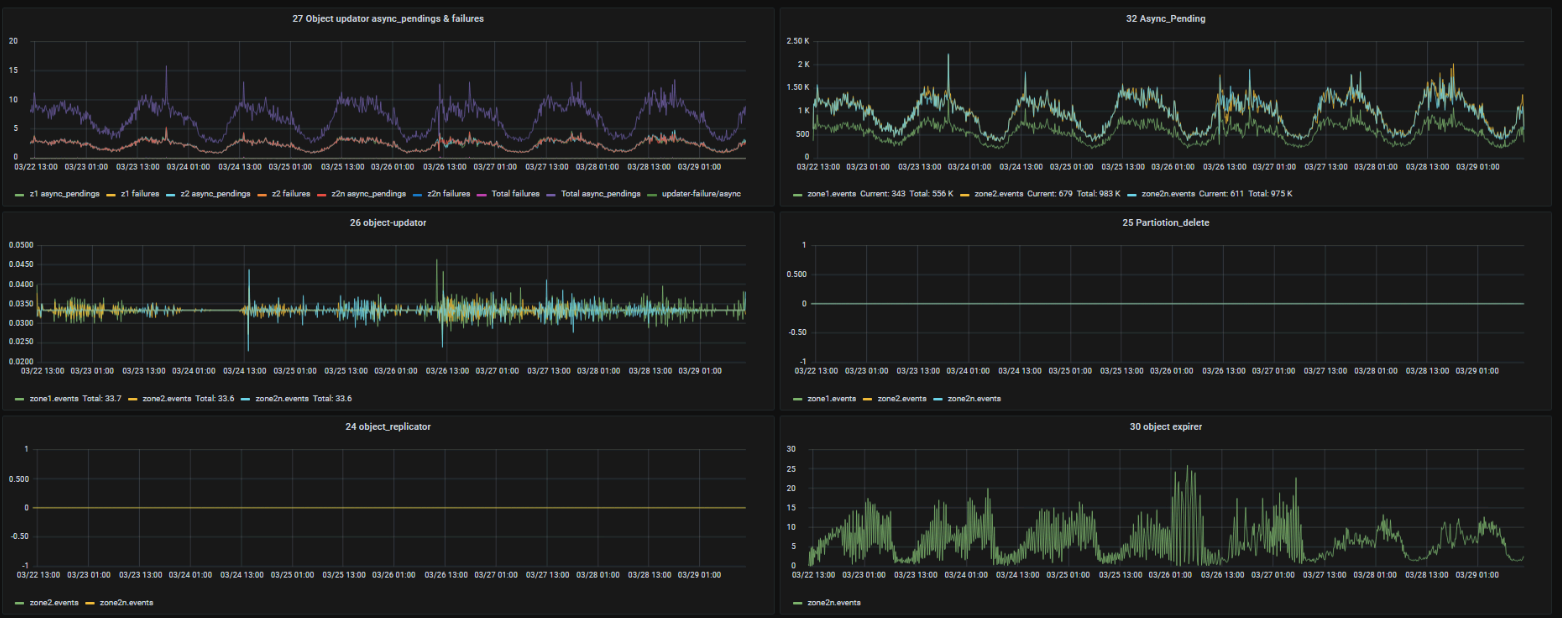
Task: Click the yellow 'z1 failures' color line icon
Action: tap(112, 193)
